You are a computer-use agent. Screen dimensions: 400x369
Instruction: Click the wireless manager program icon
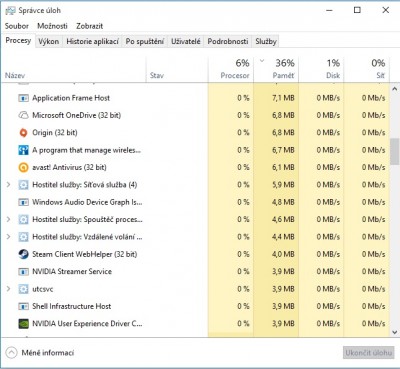pos(23,150)
